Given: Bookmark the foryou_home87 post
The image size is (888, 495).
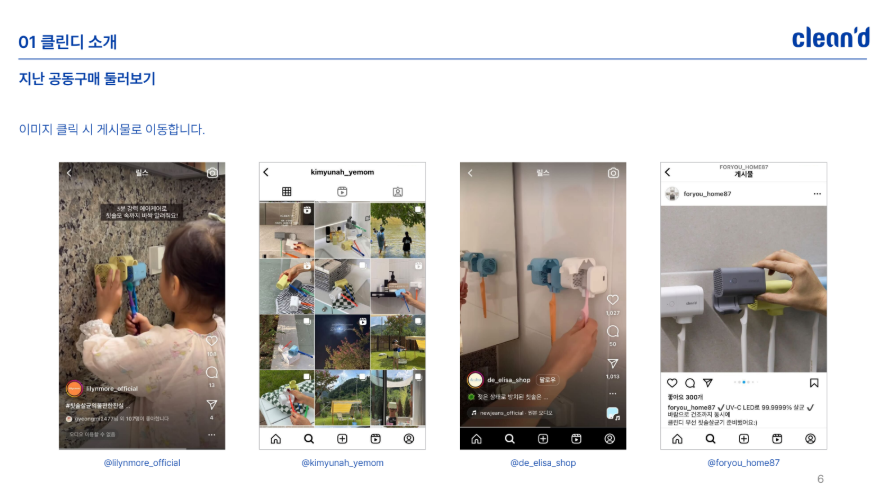Looking at the screenshot, I should coord(814,382).
